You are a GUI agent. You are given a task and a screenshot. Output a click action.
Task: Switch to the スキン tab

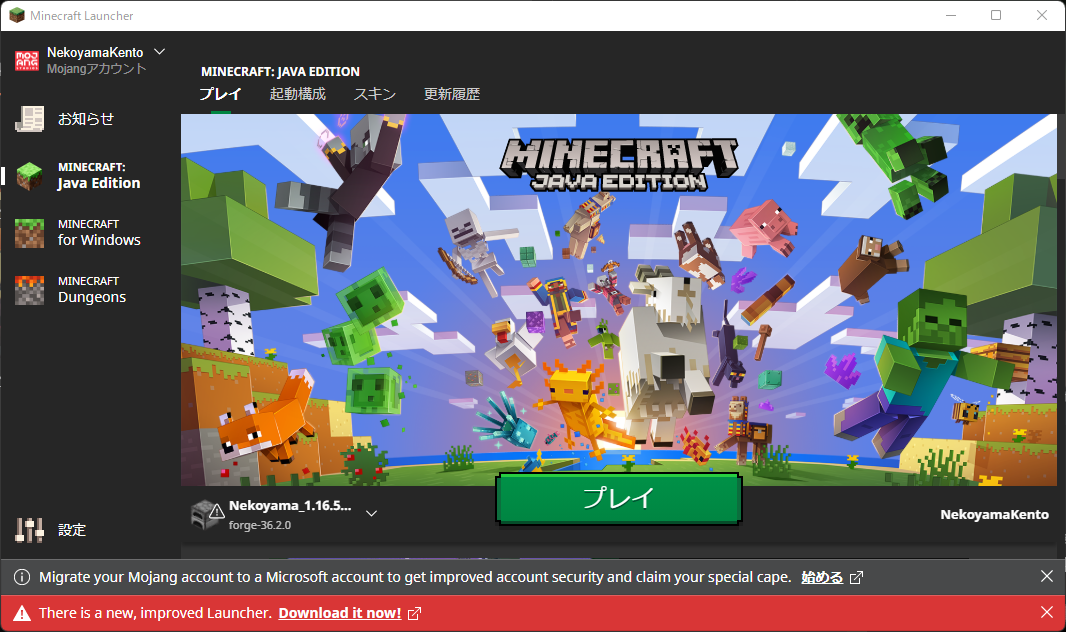click(x=375, y=94)
